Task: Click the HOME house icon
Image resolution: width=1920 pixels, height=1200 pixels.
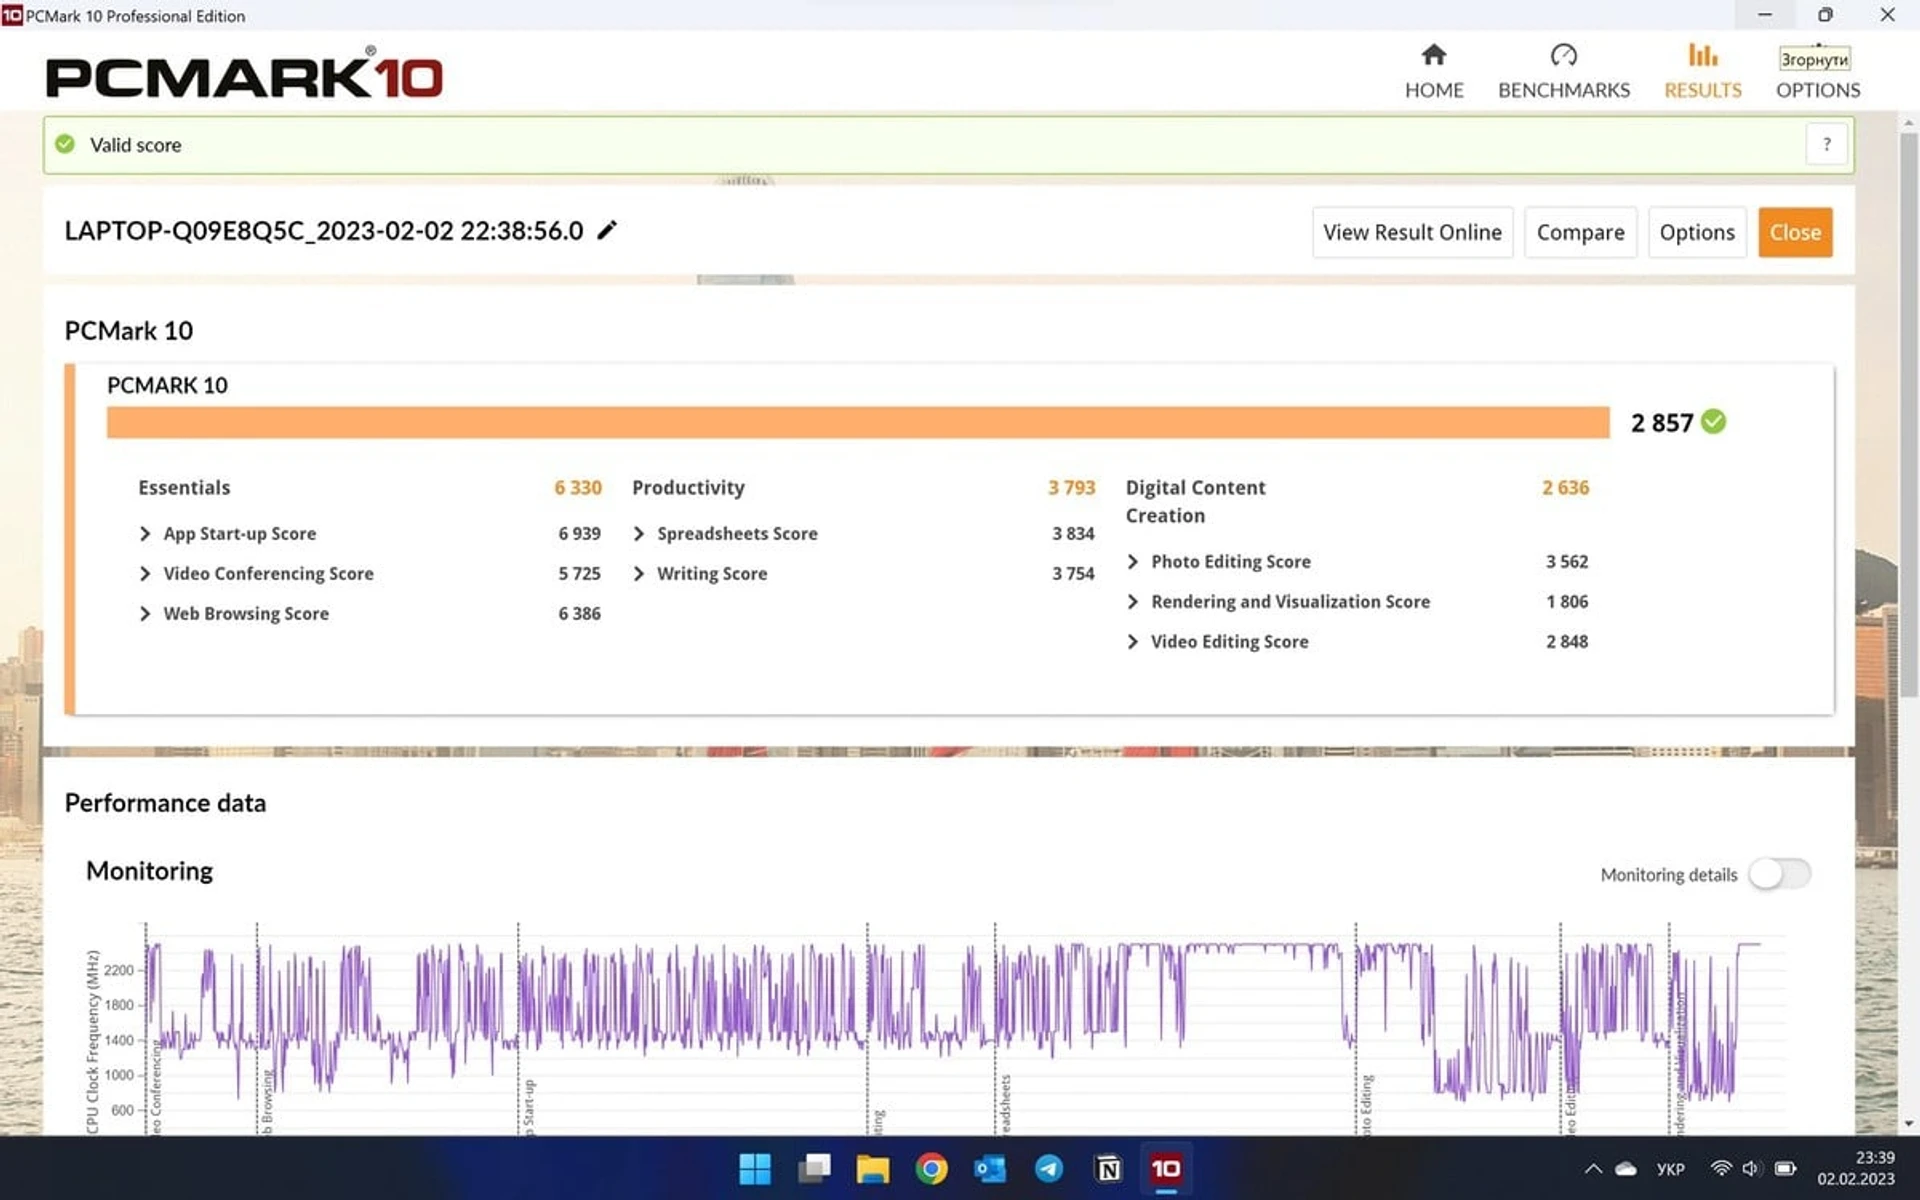Action: [1433, 54]
